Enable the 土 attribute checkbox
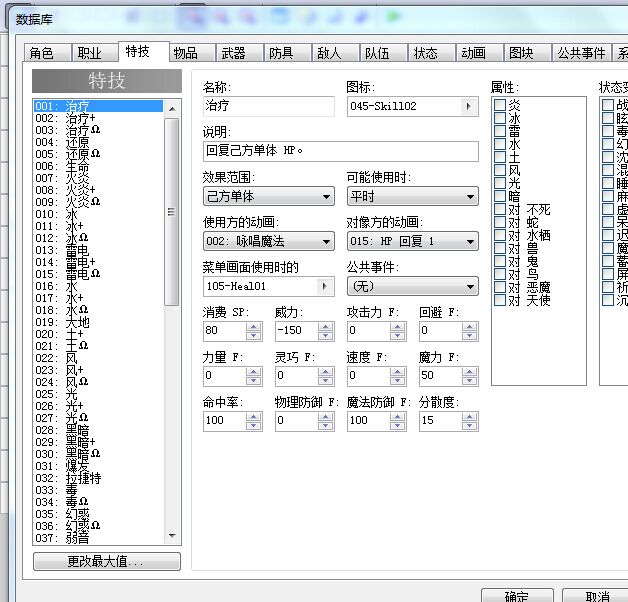The image size is (628, 602). coord(500,157)
